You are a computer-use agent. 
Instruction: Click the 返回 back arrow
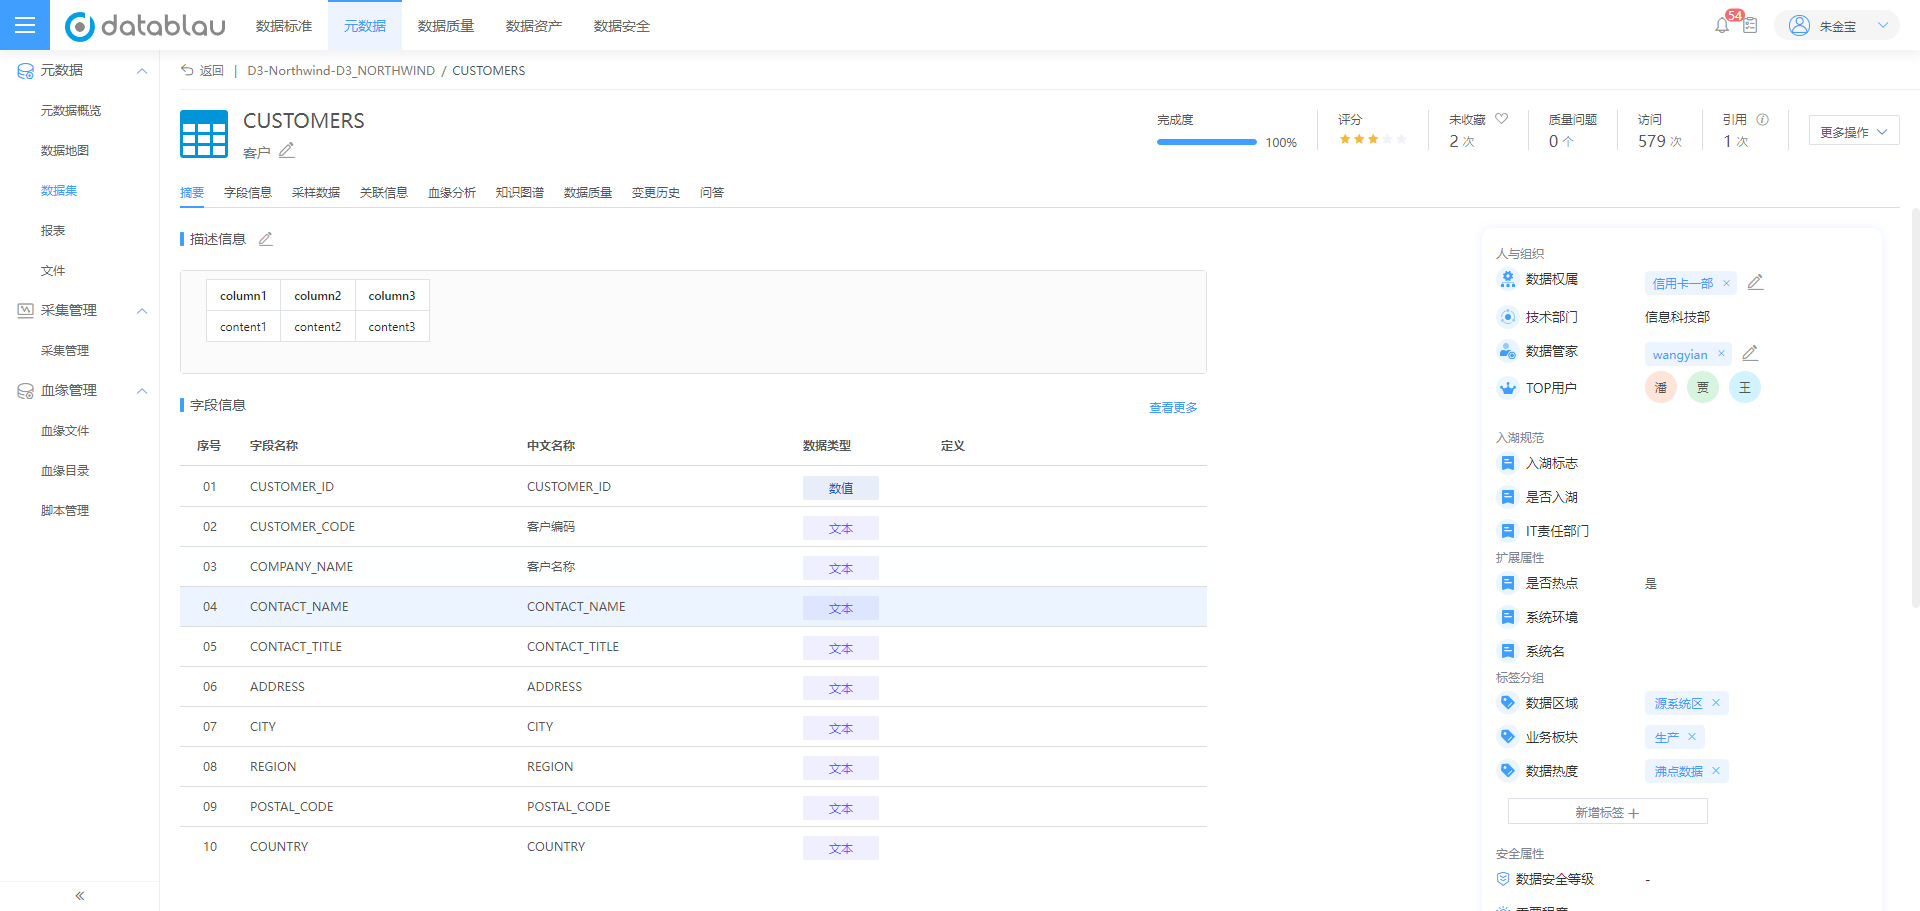(187, 70)
